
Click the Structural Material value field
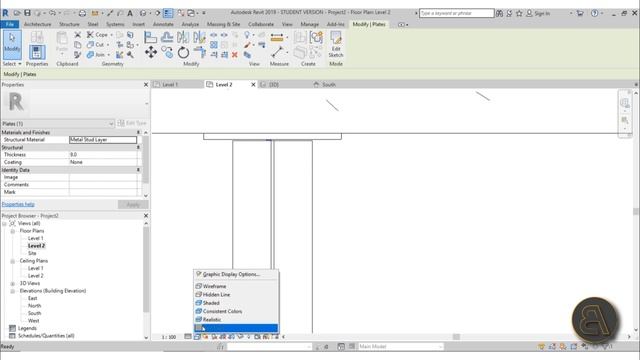[x=103, y=140]
